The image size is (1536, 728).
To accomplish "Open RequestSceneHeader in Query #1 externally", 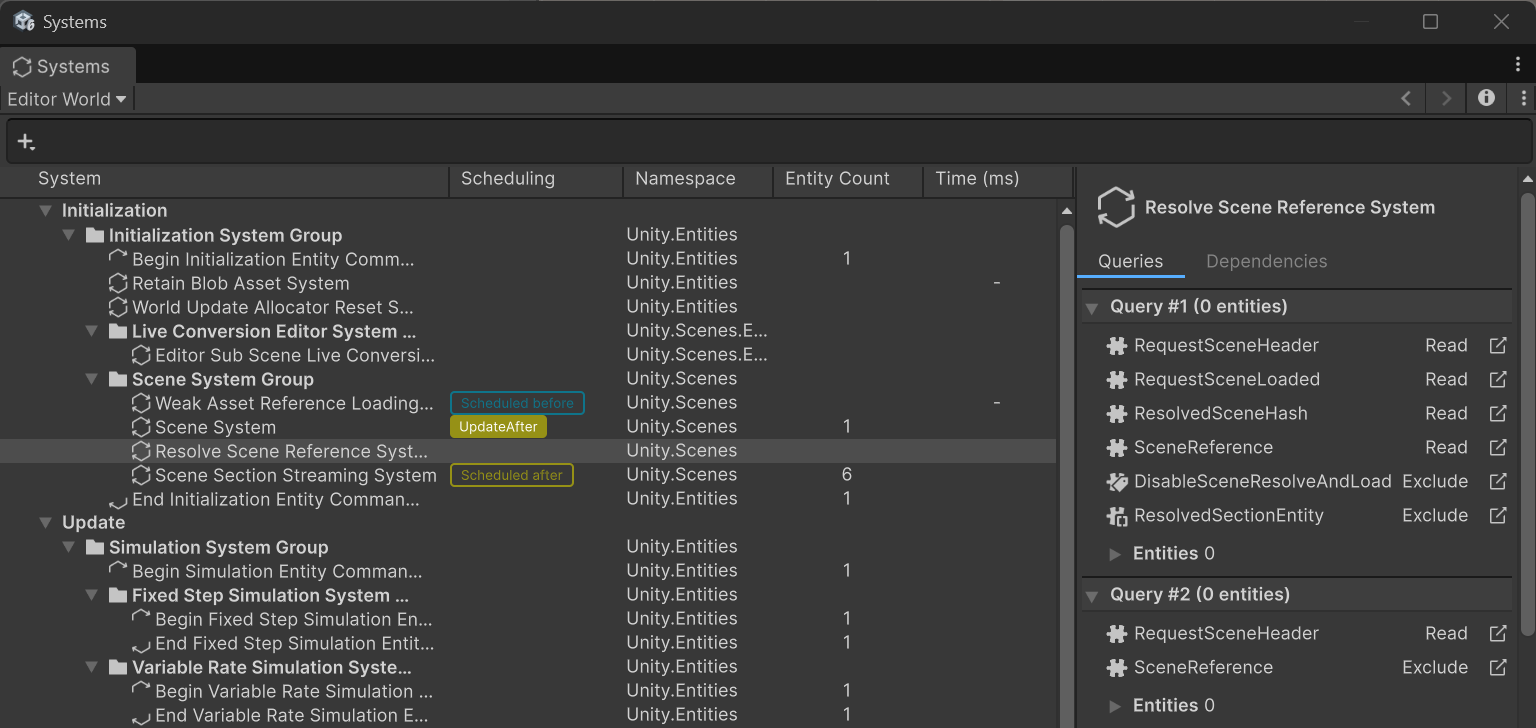I will (x=1498, y=346).
